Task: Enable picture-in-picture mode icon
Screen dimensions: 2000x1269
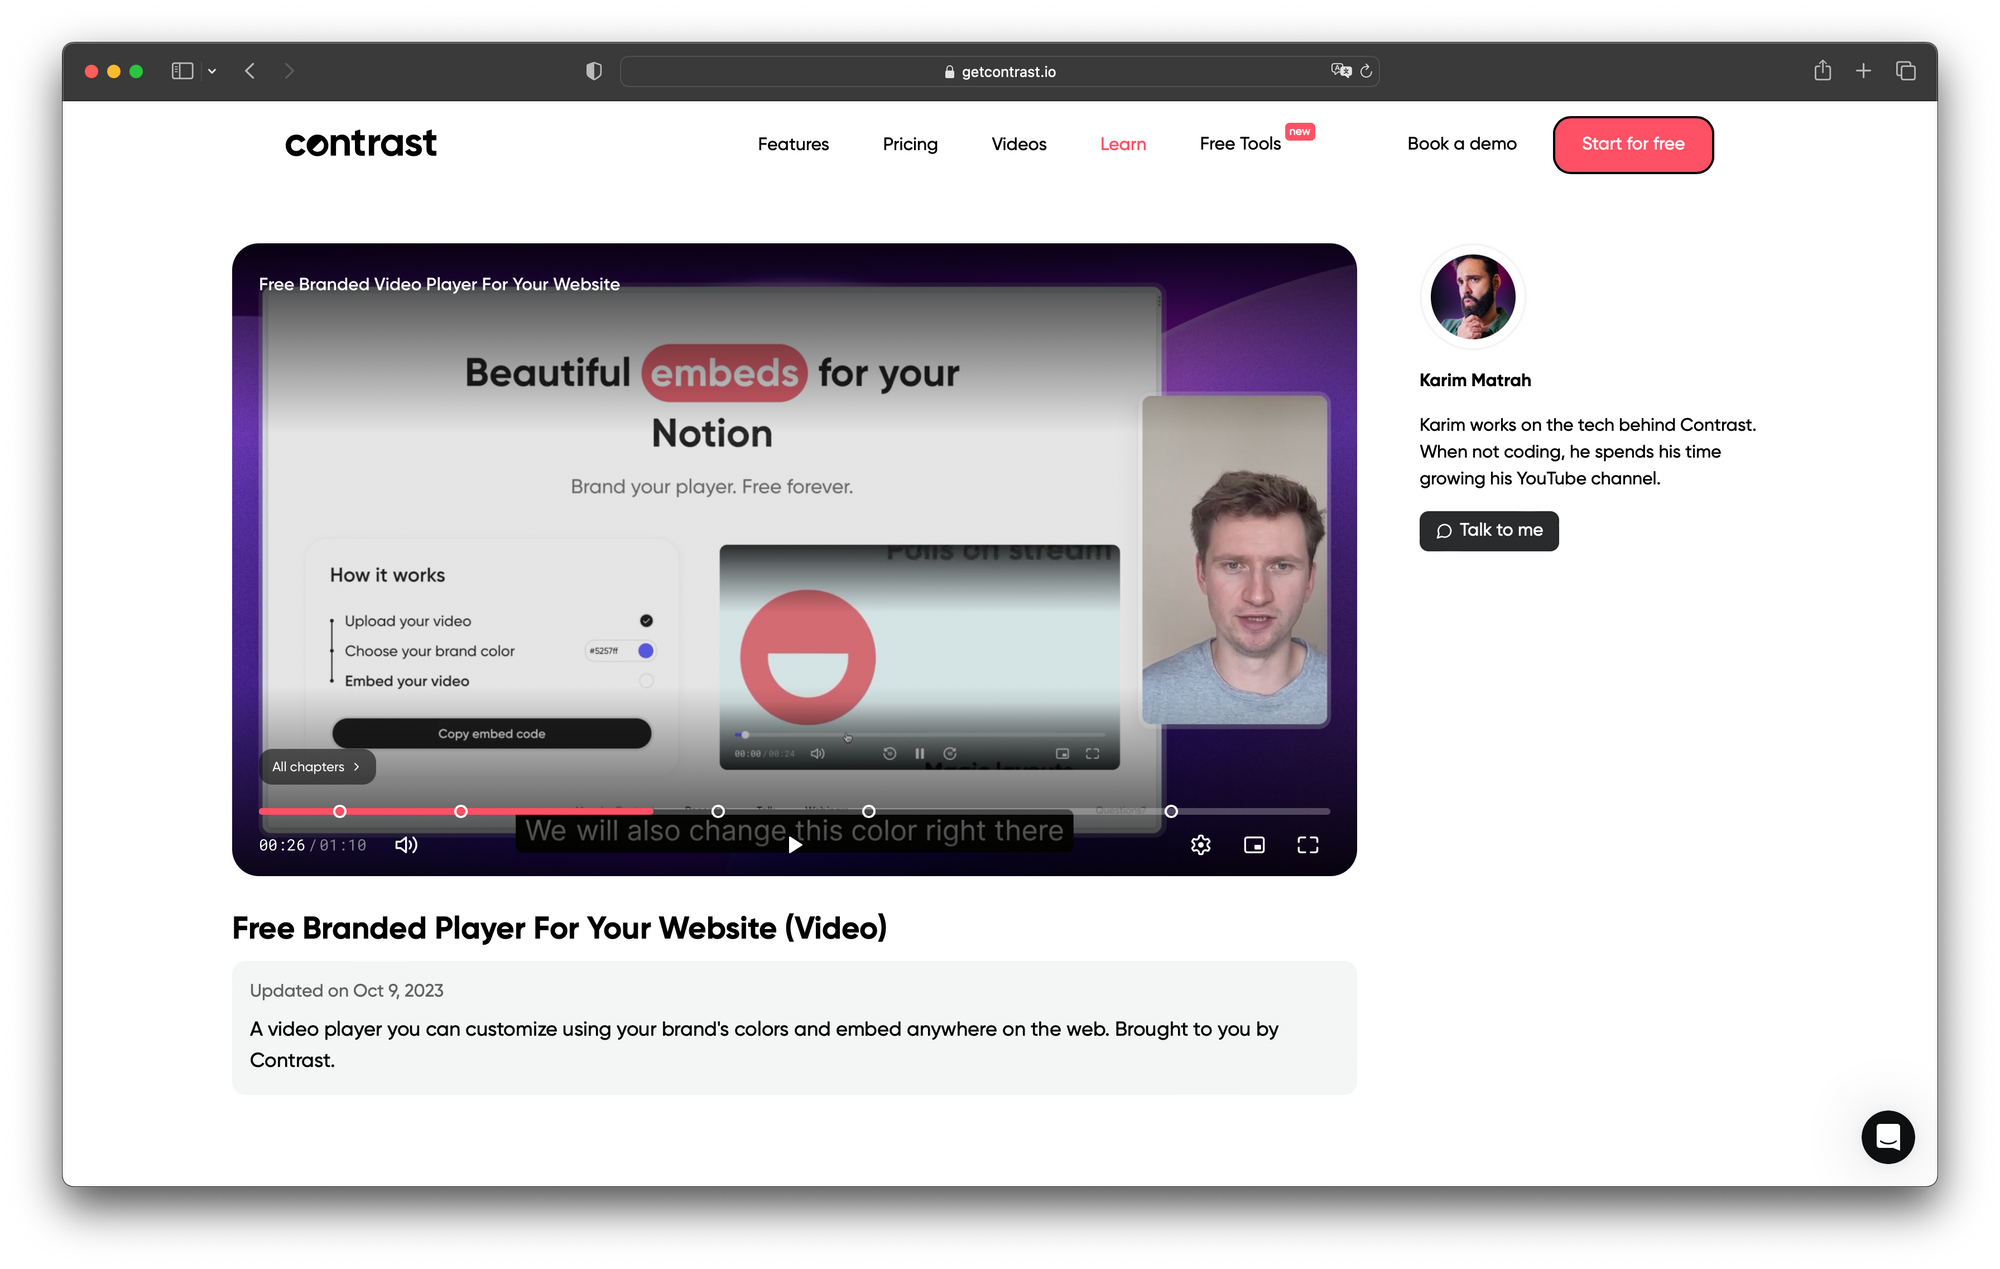Action: click(1254, 845)
